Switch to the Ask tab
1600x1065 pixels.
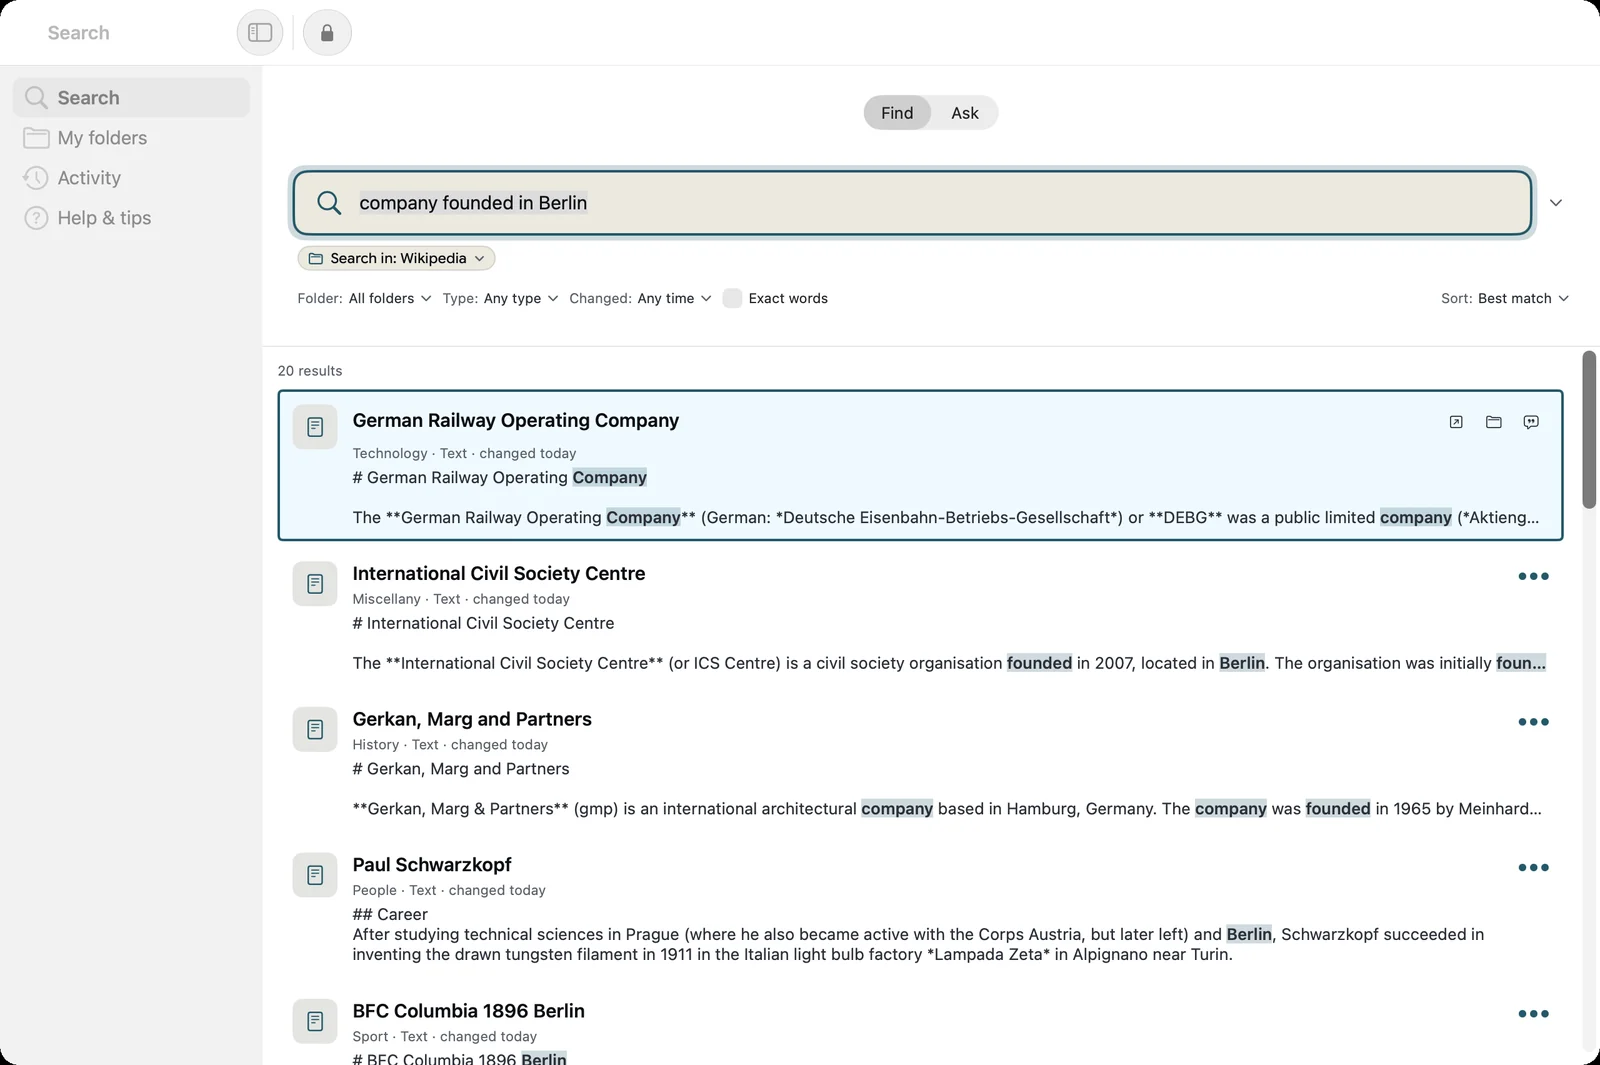pos(965,113)
